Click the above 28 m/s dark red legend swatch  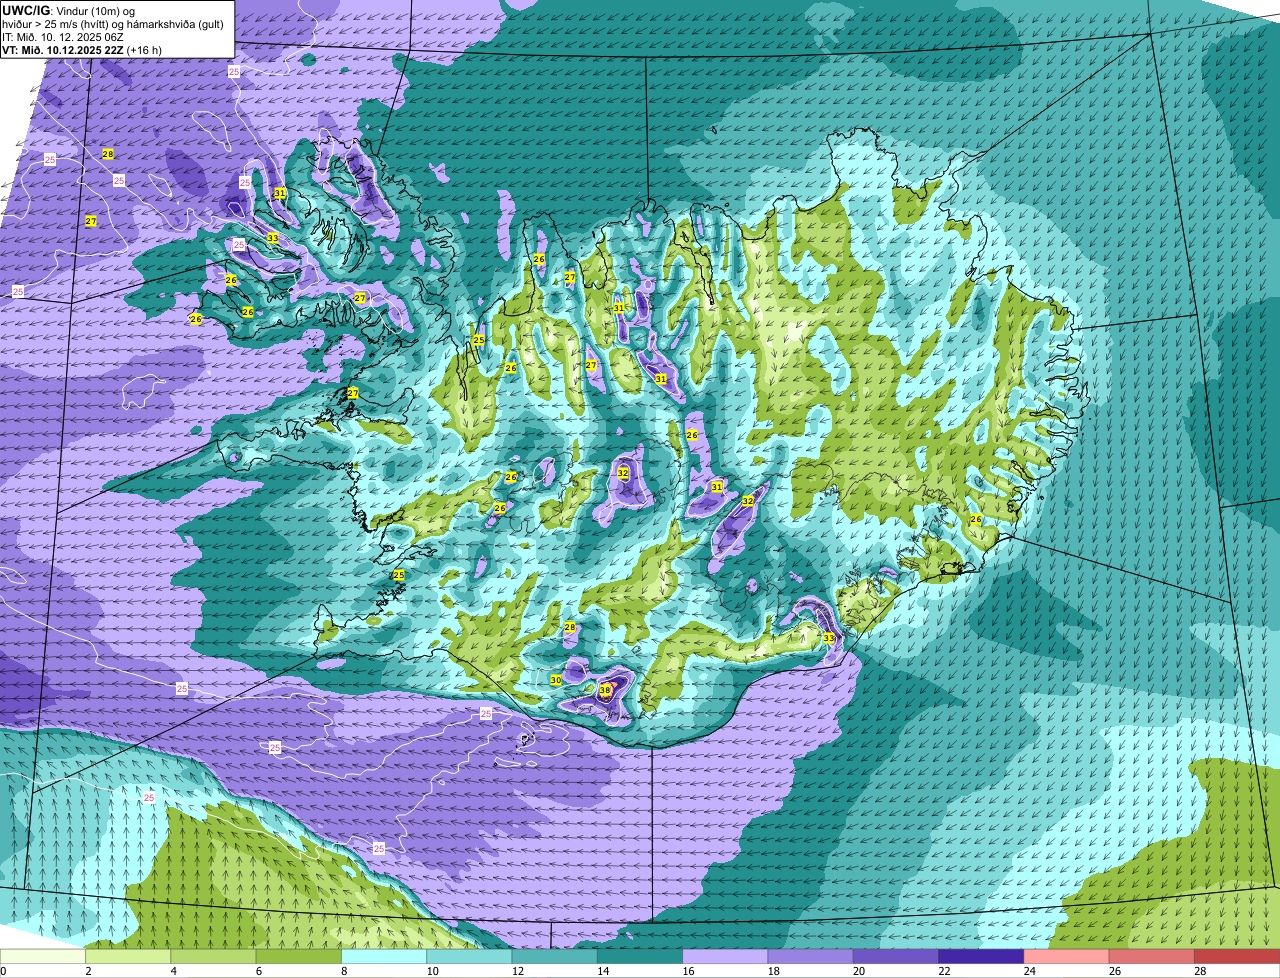point(1237,956)
